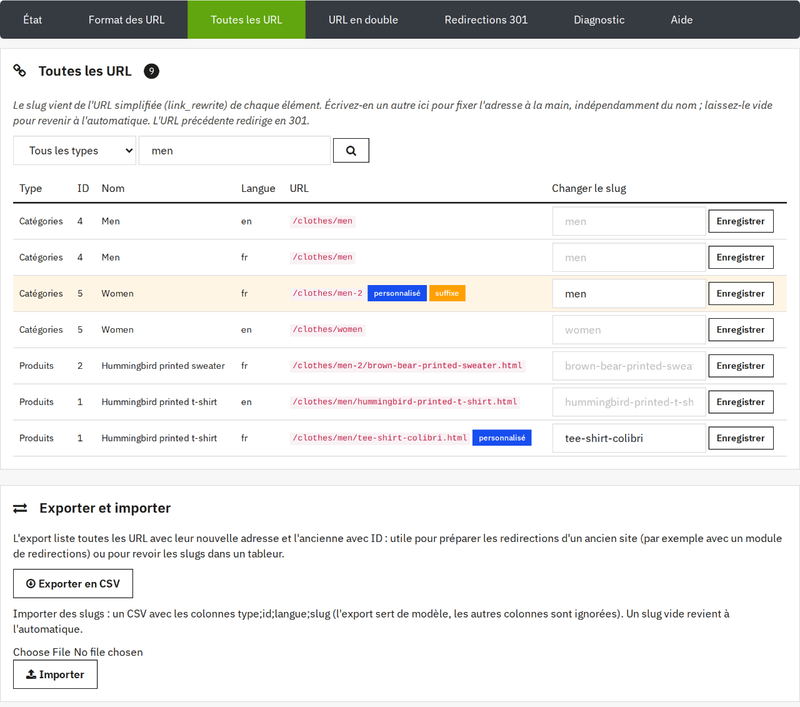
Task: Click the ID column header
Action: pos(83,188)
